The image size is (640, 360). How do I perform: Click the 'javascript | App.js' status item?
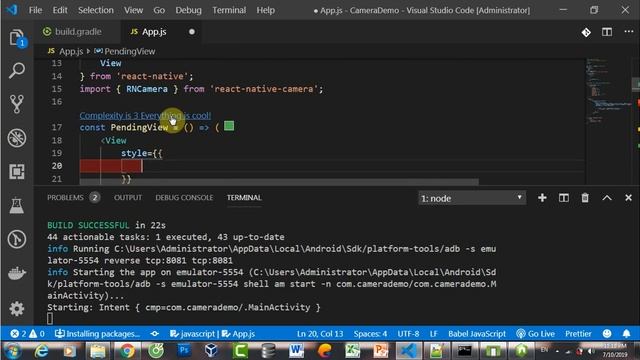point(212,334)
